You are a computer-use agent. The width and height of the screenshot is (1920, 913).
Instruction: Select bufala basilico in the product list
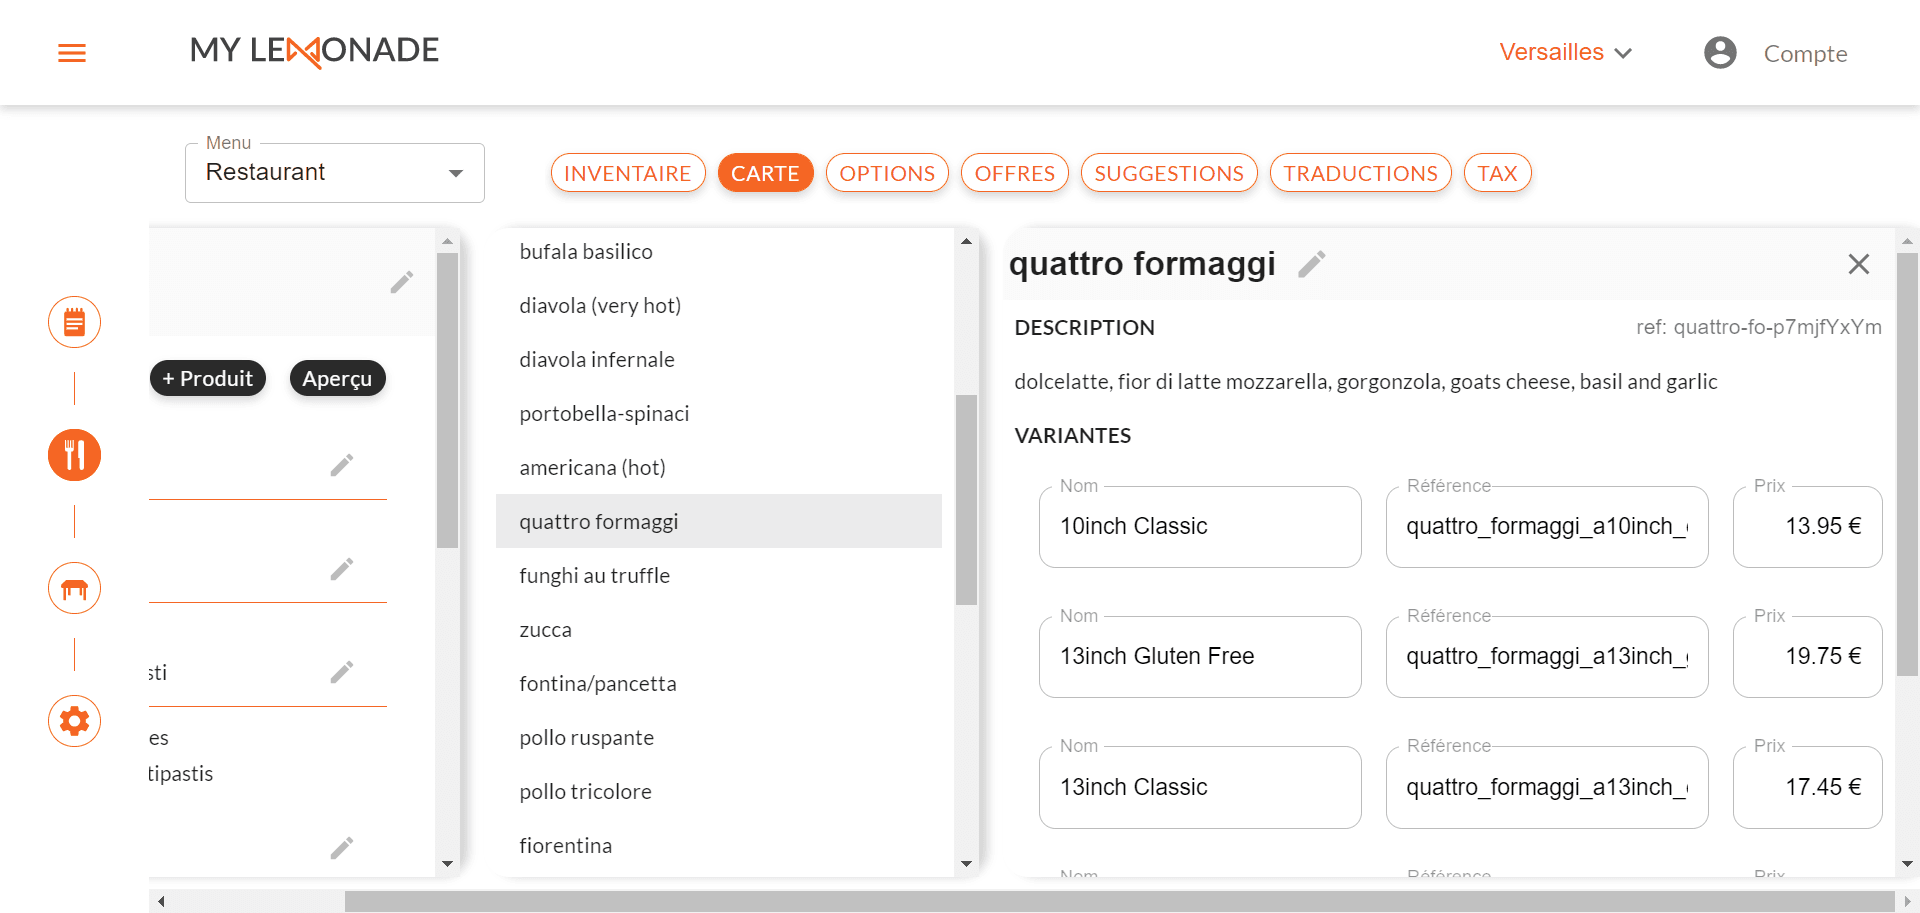[x=719, y=252]
